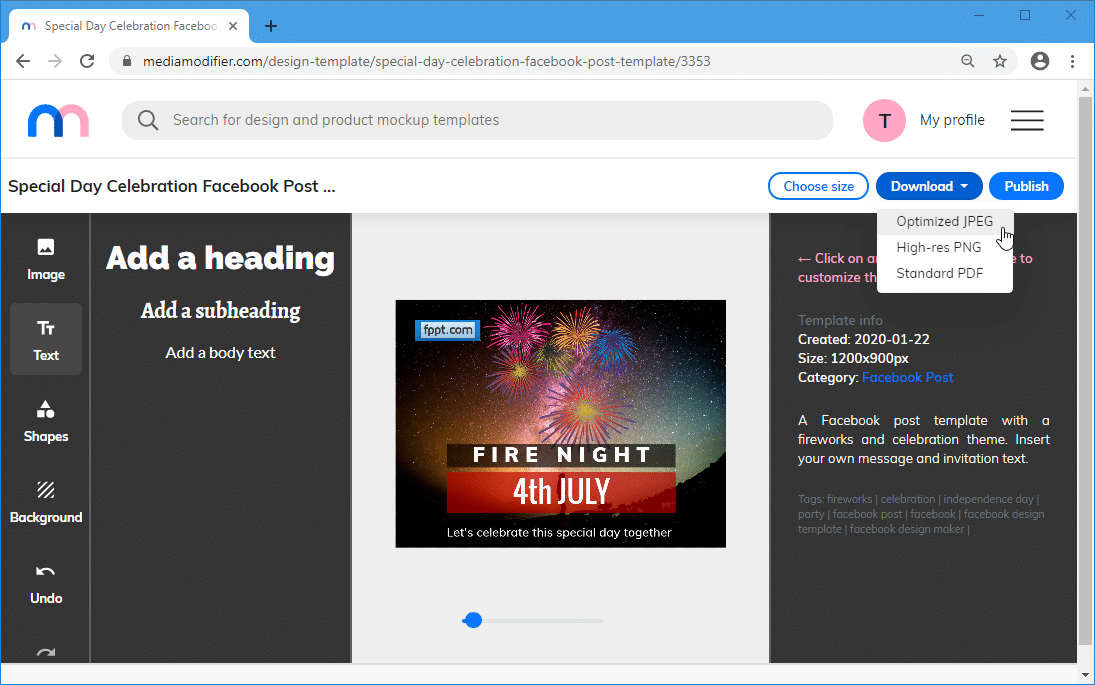Select FIRE NIGHT text on canvas
This screenshot has height=685, width=1095.
(x=561, y=455)
